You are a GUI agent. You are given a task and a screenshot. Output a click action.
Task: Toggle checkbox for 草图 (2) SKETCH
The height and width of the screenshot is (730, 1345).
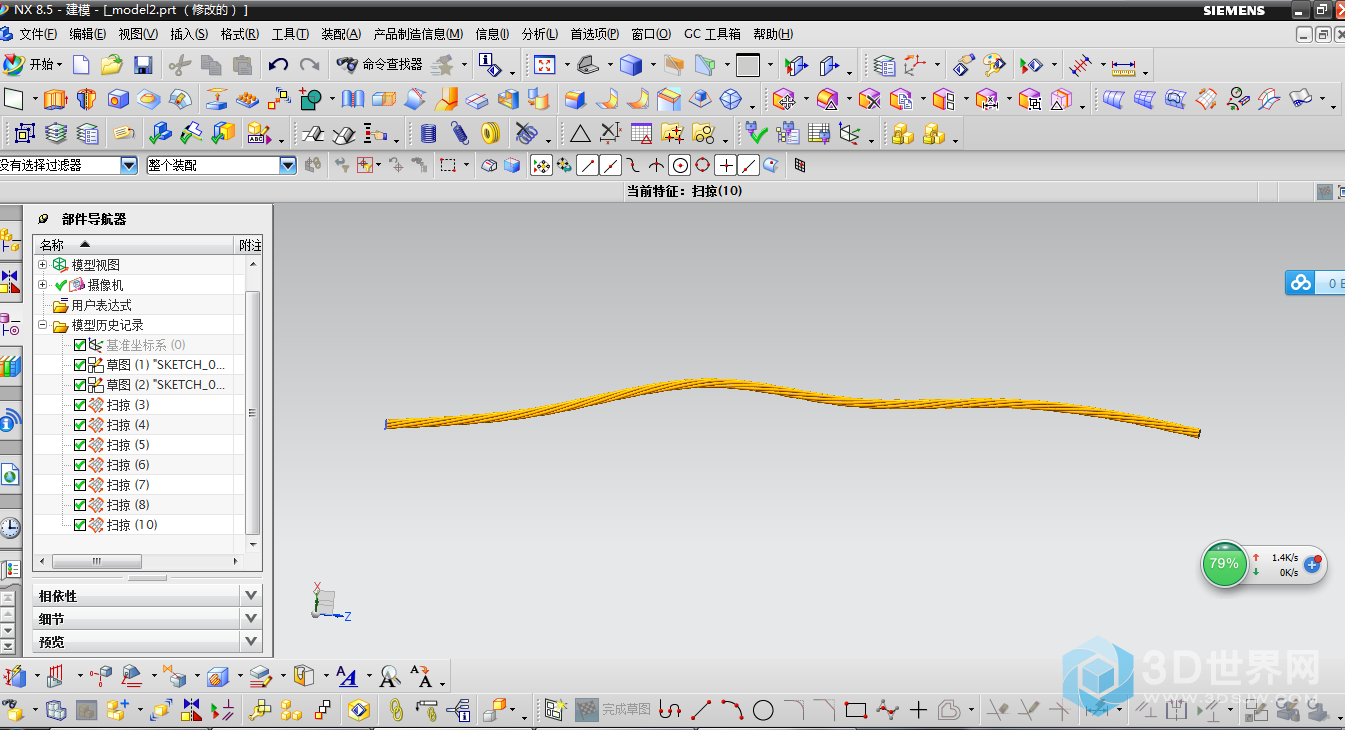tap(80, 385)
